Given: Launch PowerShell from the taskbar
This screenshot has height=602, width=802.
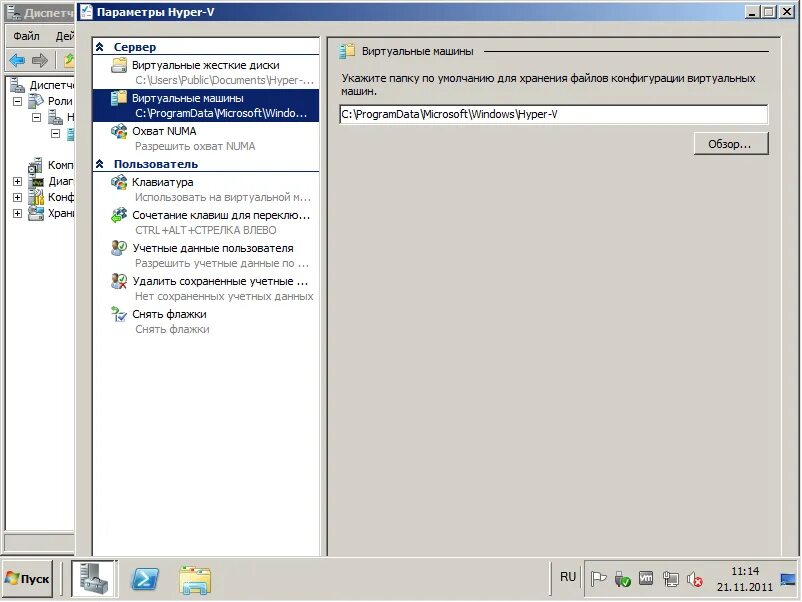Looking at the screenshot, I should (x=145, y=579).
